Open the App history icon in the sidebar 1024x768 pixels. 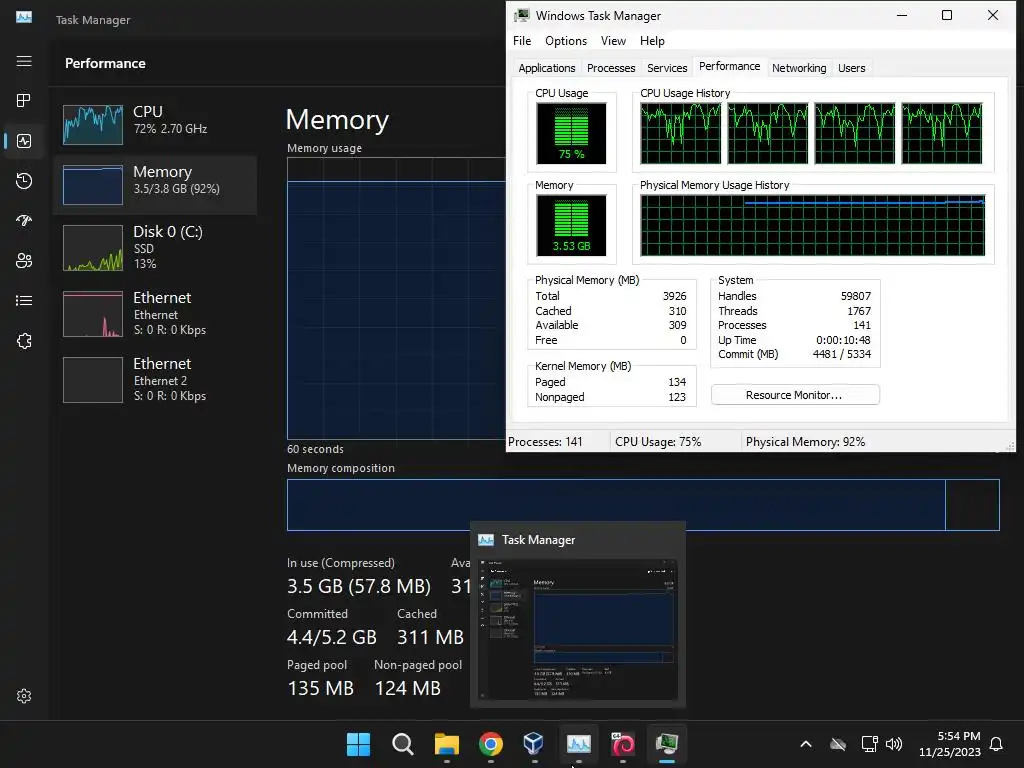pos(24,181)
